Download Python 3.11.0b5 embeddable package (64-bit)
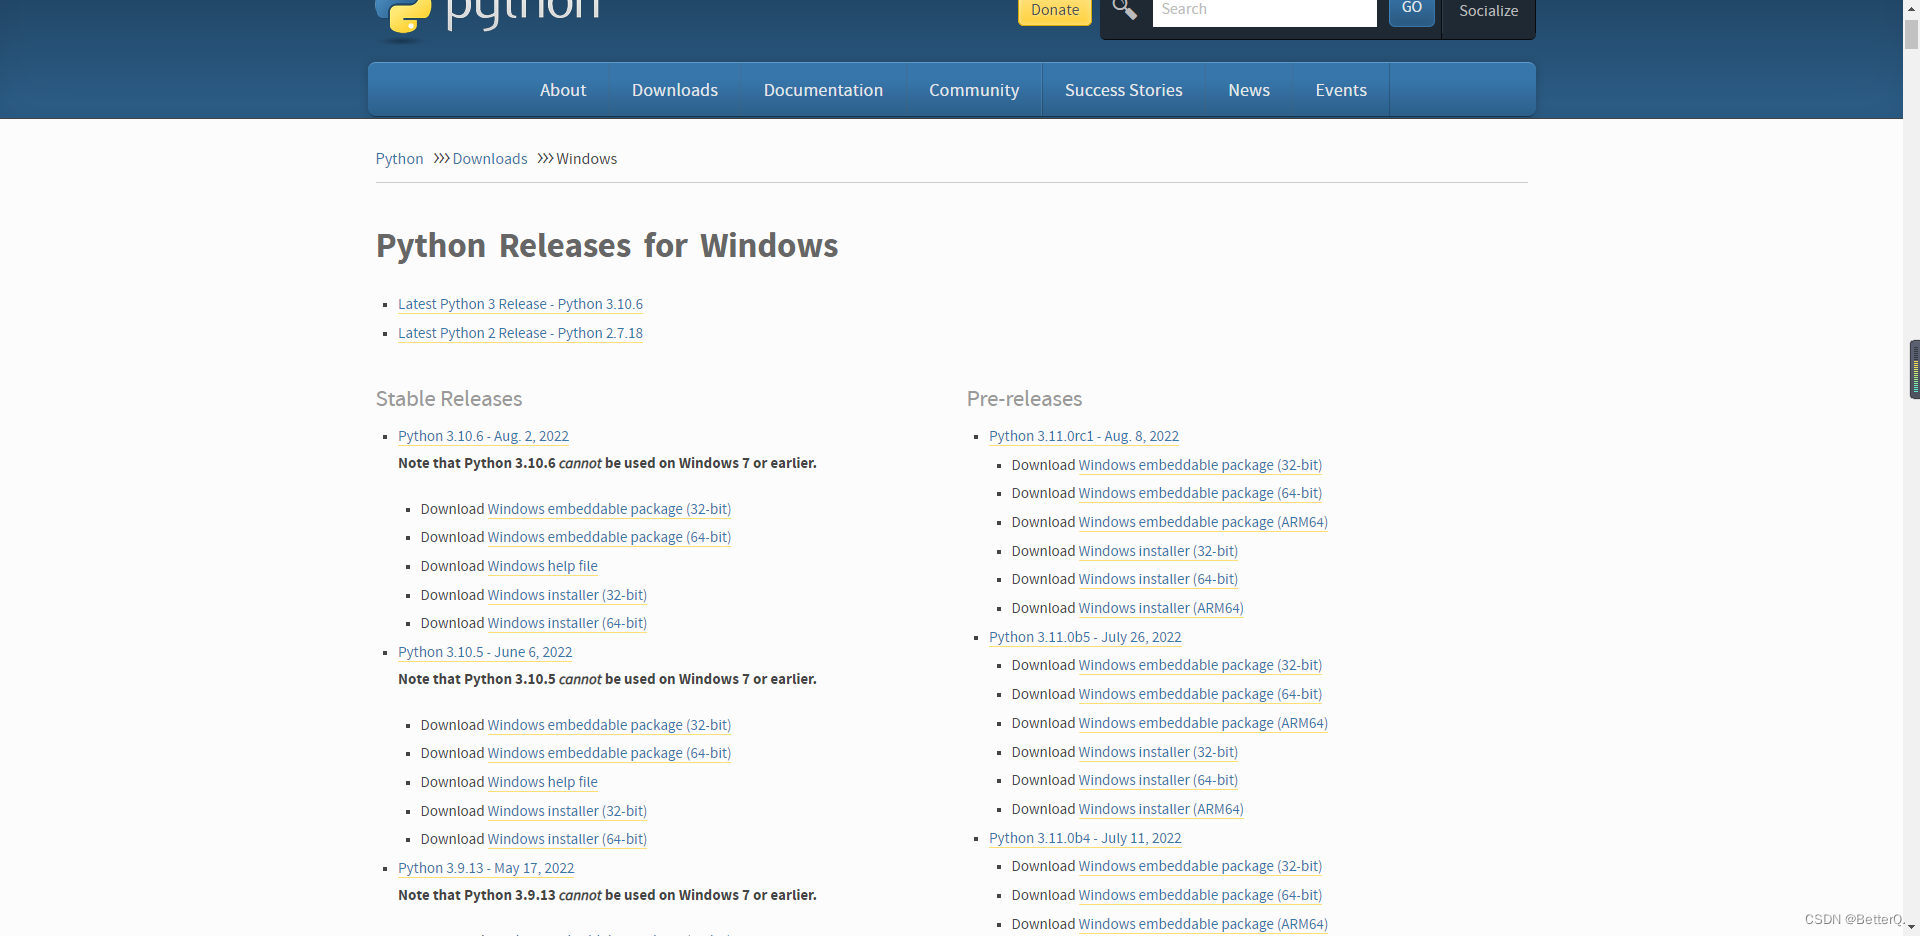 (x=1200, y=694)
